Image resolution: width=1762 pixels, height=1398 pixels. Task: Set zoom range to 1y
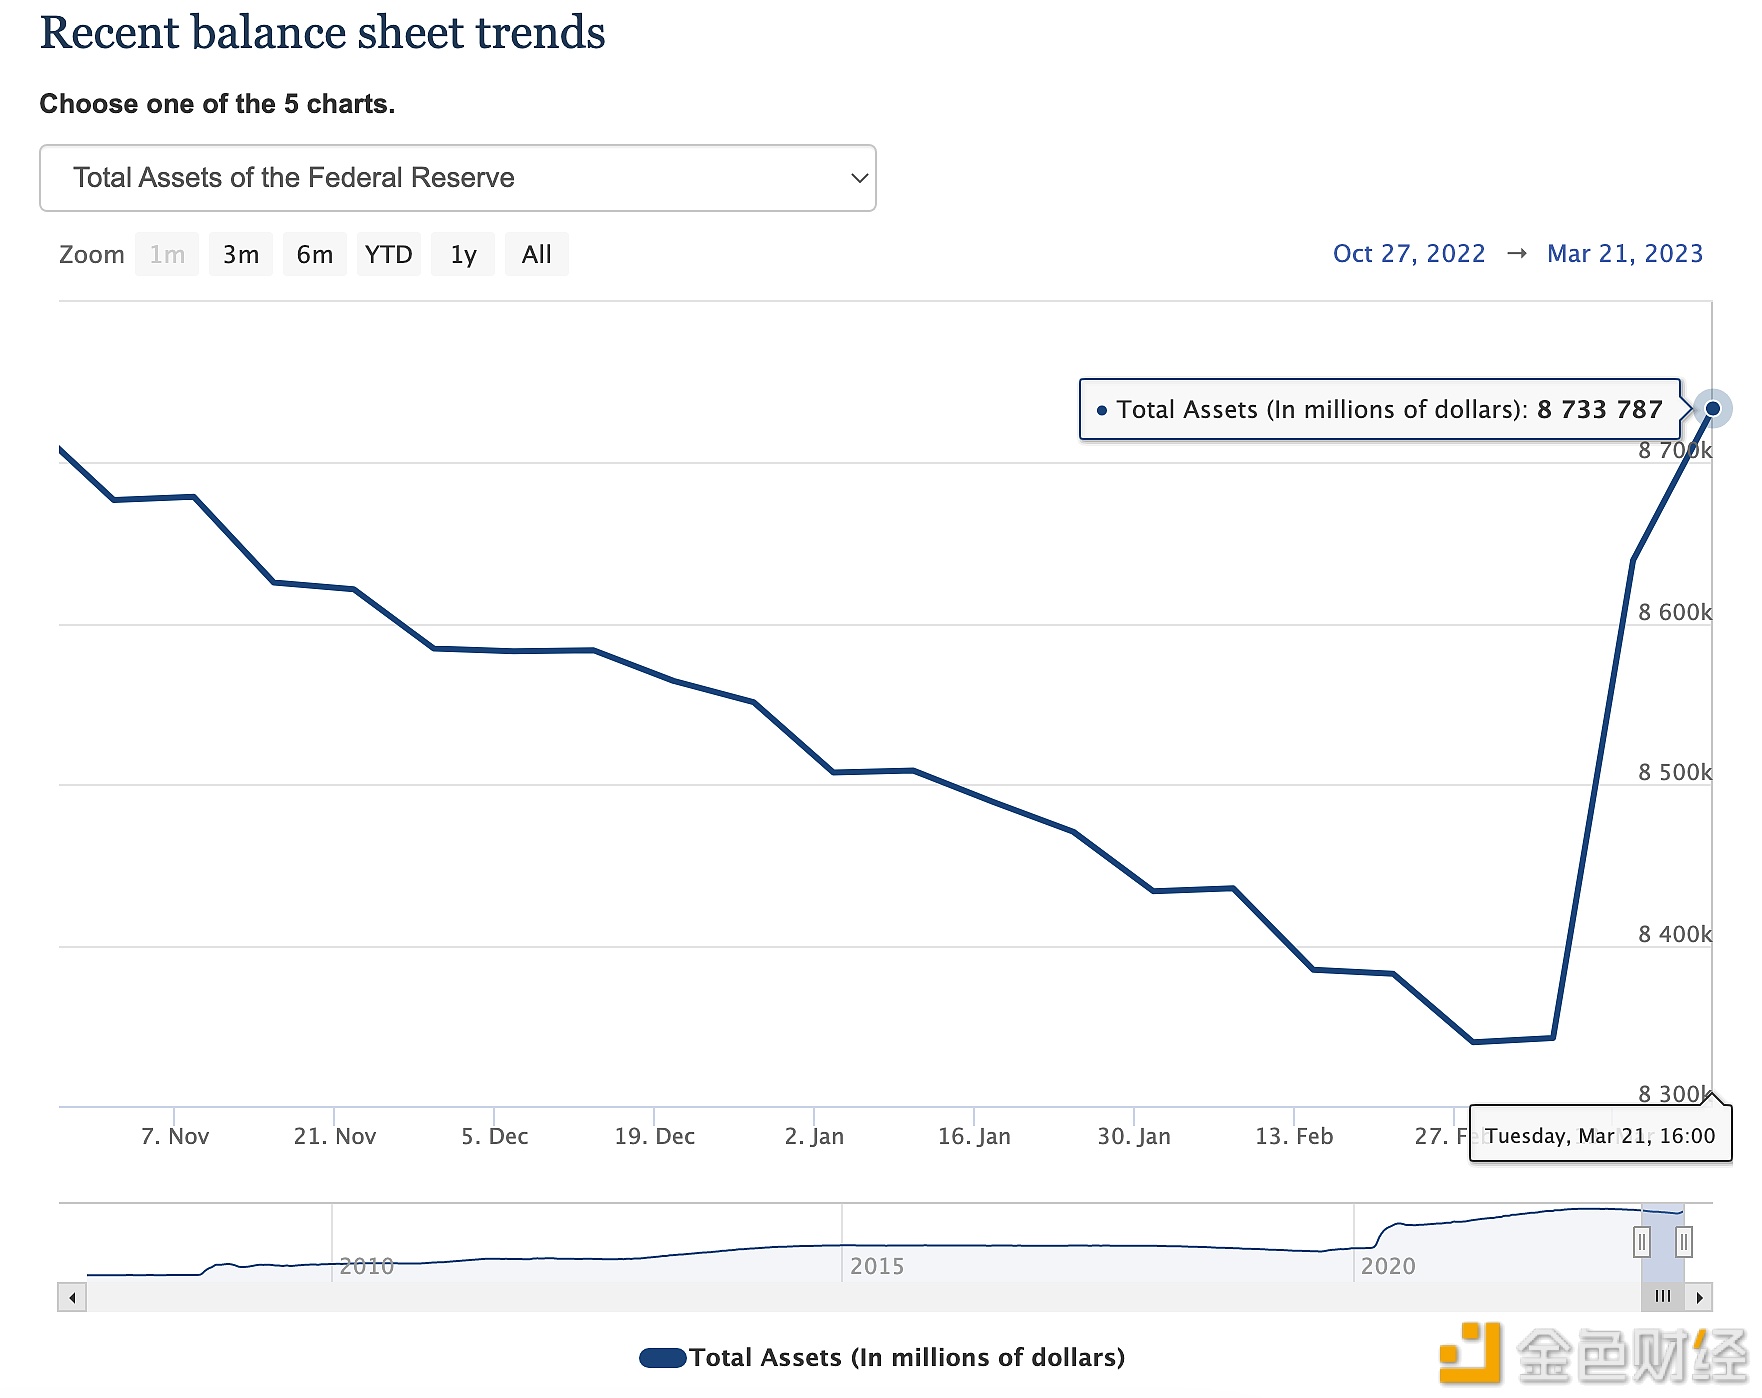click(463, 255)
